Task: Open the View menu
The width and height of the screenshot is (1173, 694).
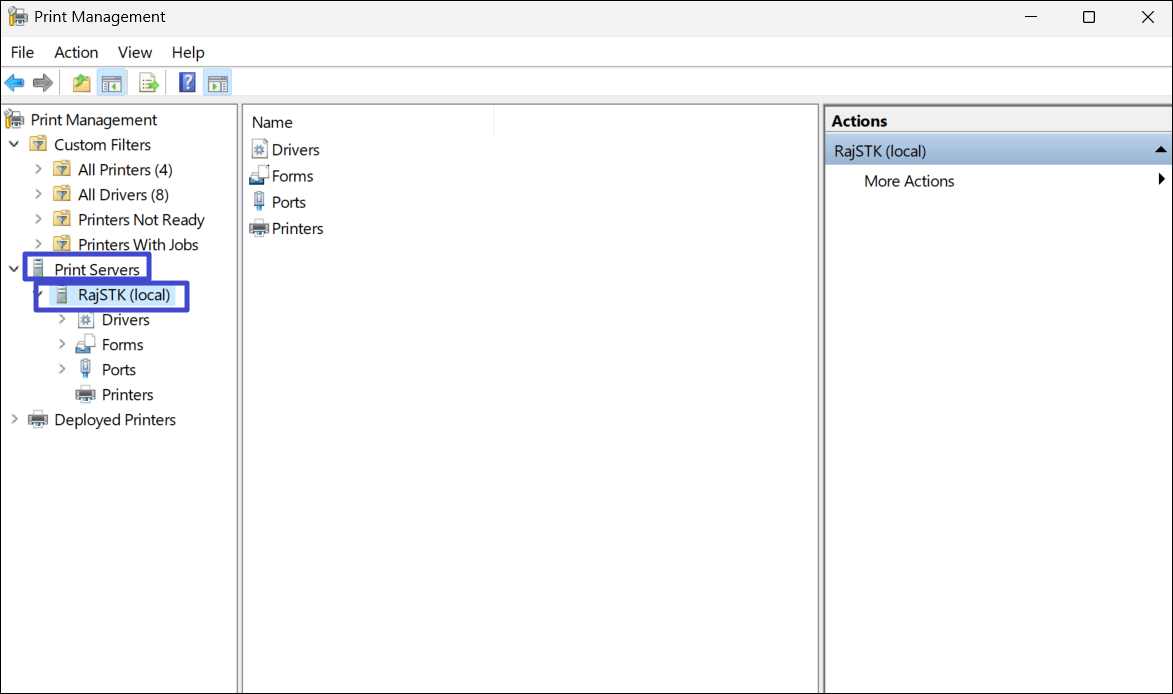Action: 135,52
